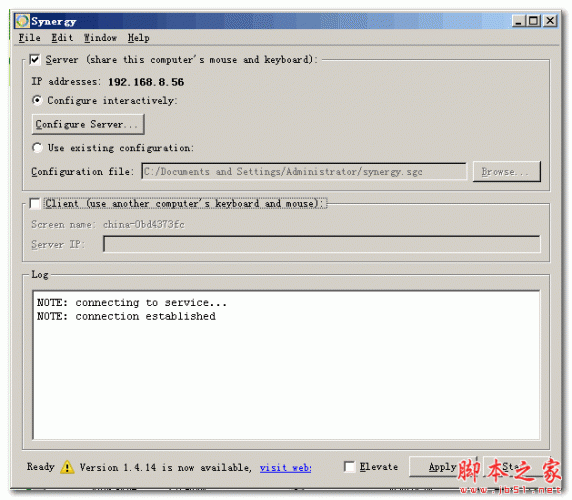Click the Ready status text
Image resolution: width=572 pixels, height=500 pixels.
pyautogui.click(x=40, y=467)
